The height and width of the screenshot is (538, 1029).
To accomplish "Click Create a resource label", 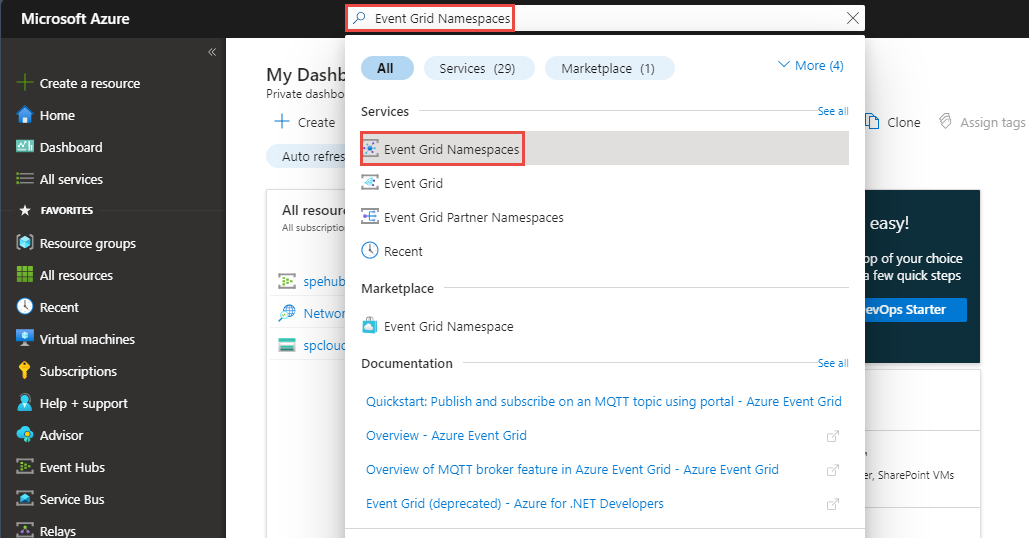I will (90, 83).
